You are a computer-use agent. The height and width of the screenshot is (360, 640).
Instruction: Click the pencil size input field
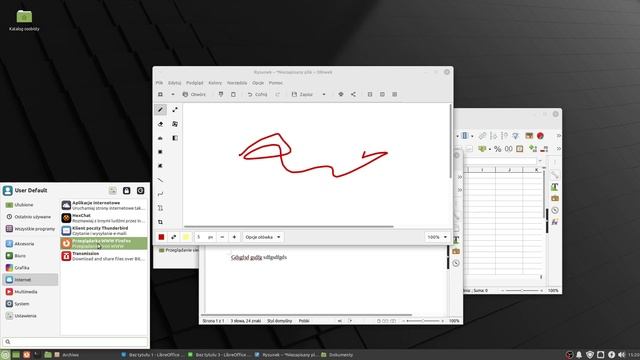click(x=204, y=237)
